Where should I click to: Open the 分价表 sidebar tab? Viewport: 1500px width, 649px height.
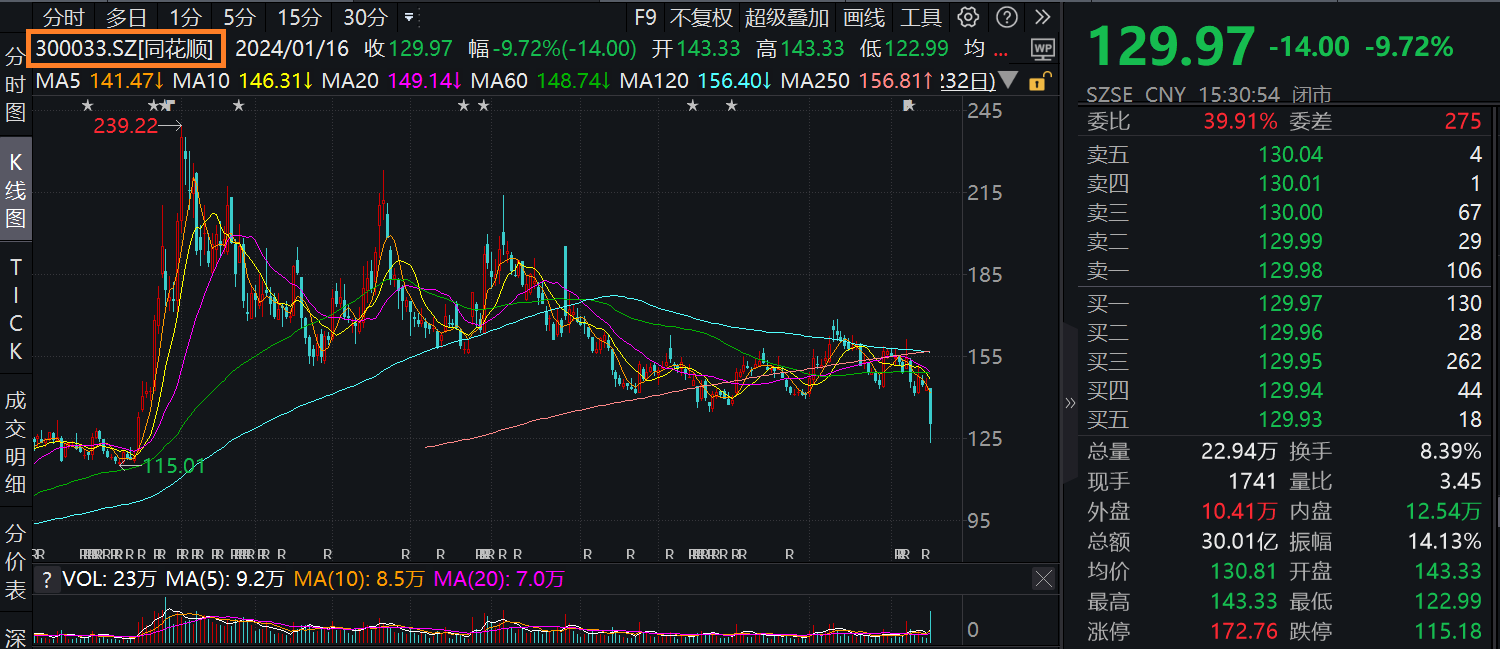(x=15, y=561)
